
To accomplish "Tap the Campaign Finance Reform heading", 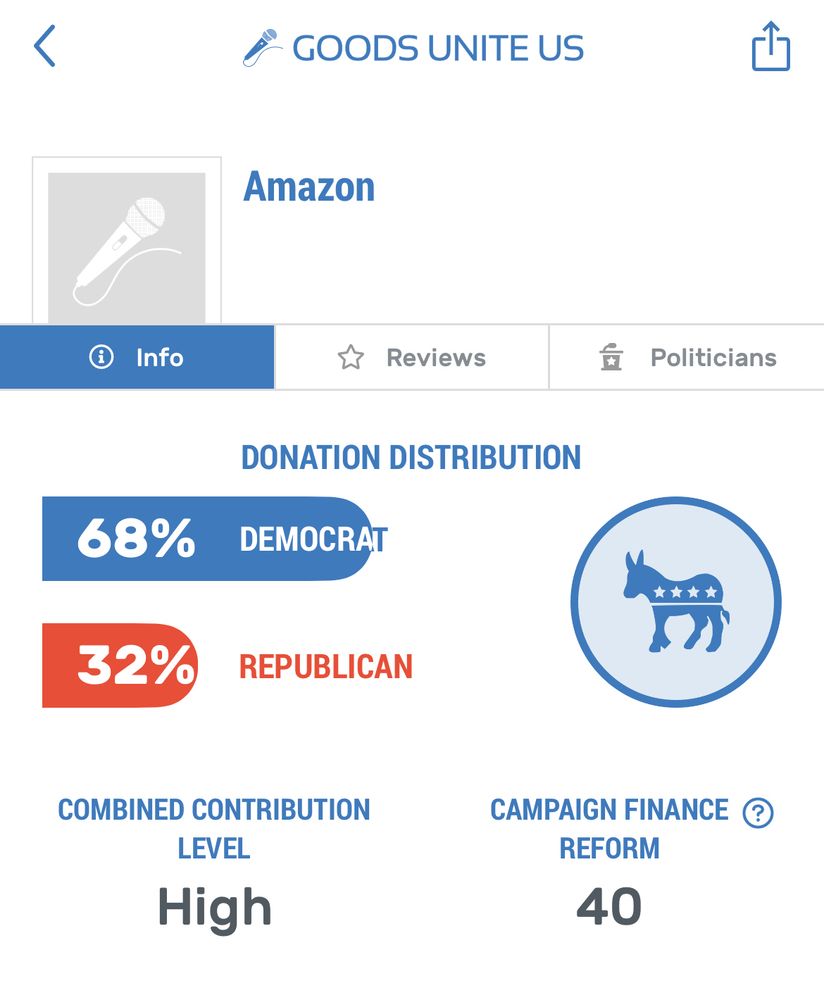I will tap(609, 828).
